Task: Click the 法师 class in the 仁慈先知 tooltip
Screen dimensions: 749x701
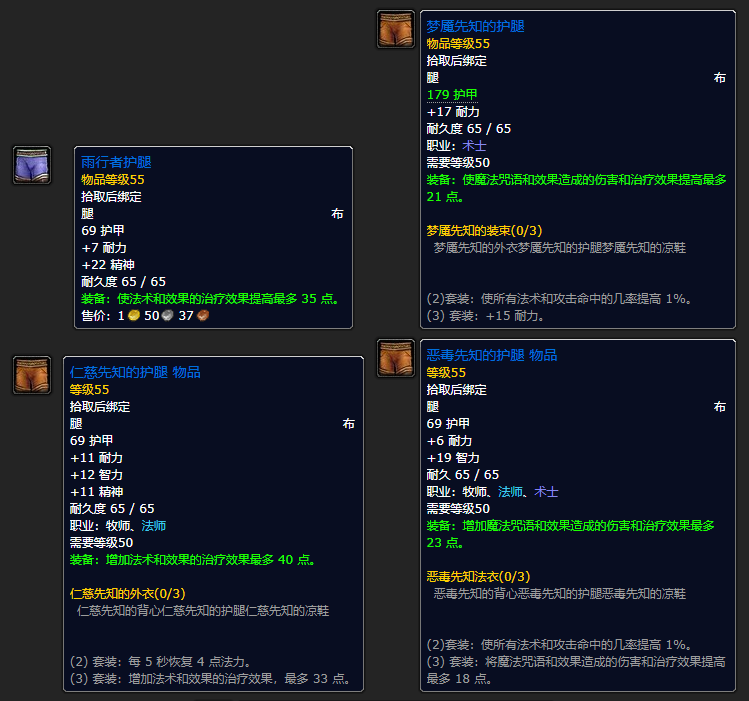Action: pos(154,526)
